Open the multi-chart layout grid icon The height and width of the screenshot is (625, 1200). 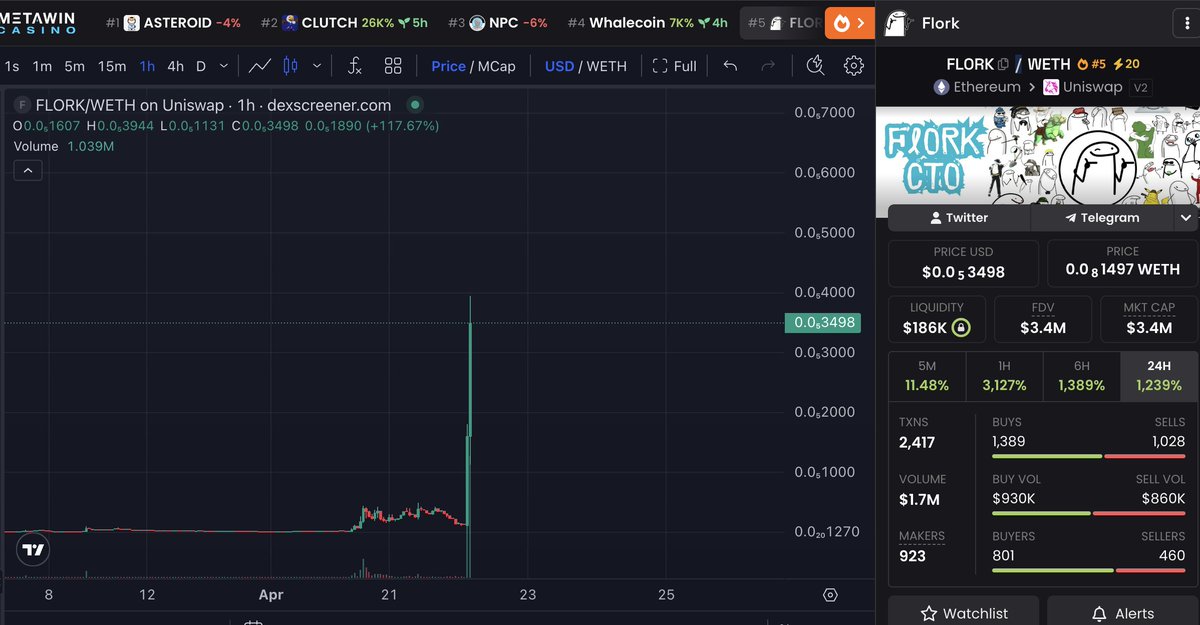click(x=393, y=66)
